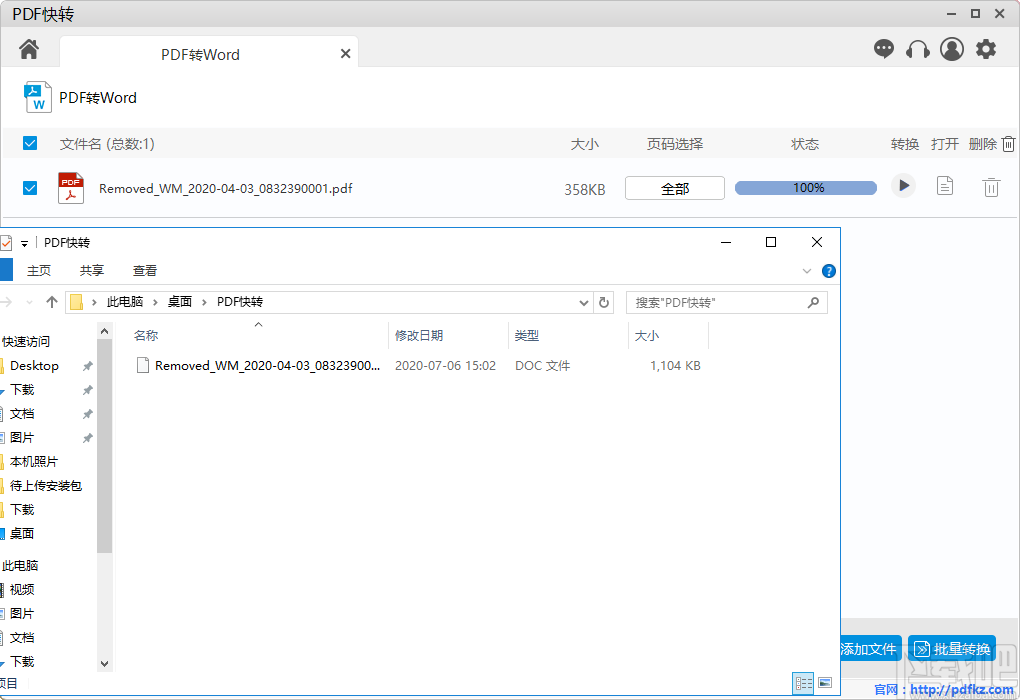Click the 批量转换 button

tap(951, 648)
